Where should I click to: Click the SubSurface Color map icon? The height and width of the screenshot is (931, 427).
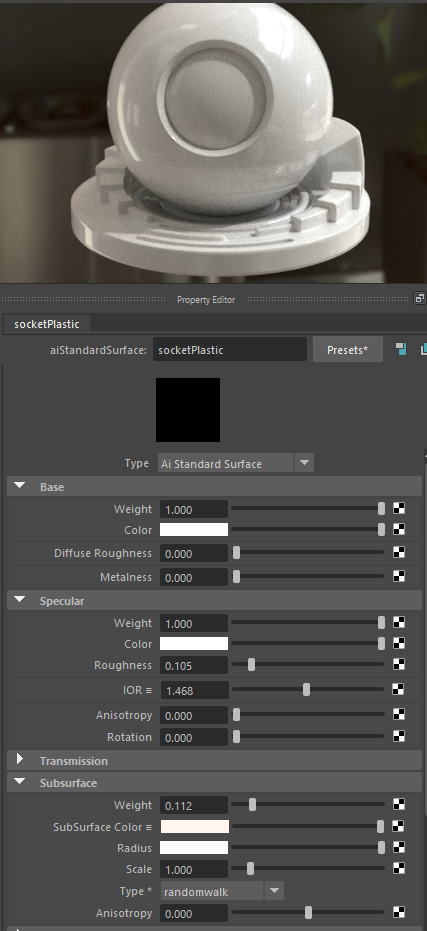[x=399, y=826]
